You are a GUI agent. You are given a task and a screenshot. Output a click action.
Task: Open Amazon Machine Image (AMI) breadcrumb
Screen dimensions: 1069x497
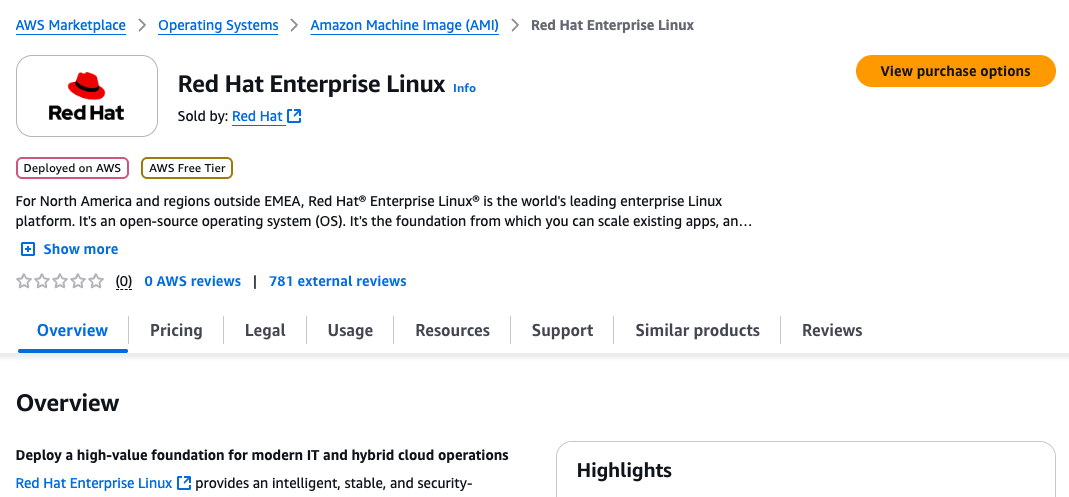pos(404,26)
